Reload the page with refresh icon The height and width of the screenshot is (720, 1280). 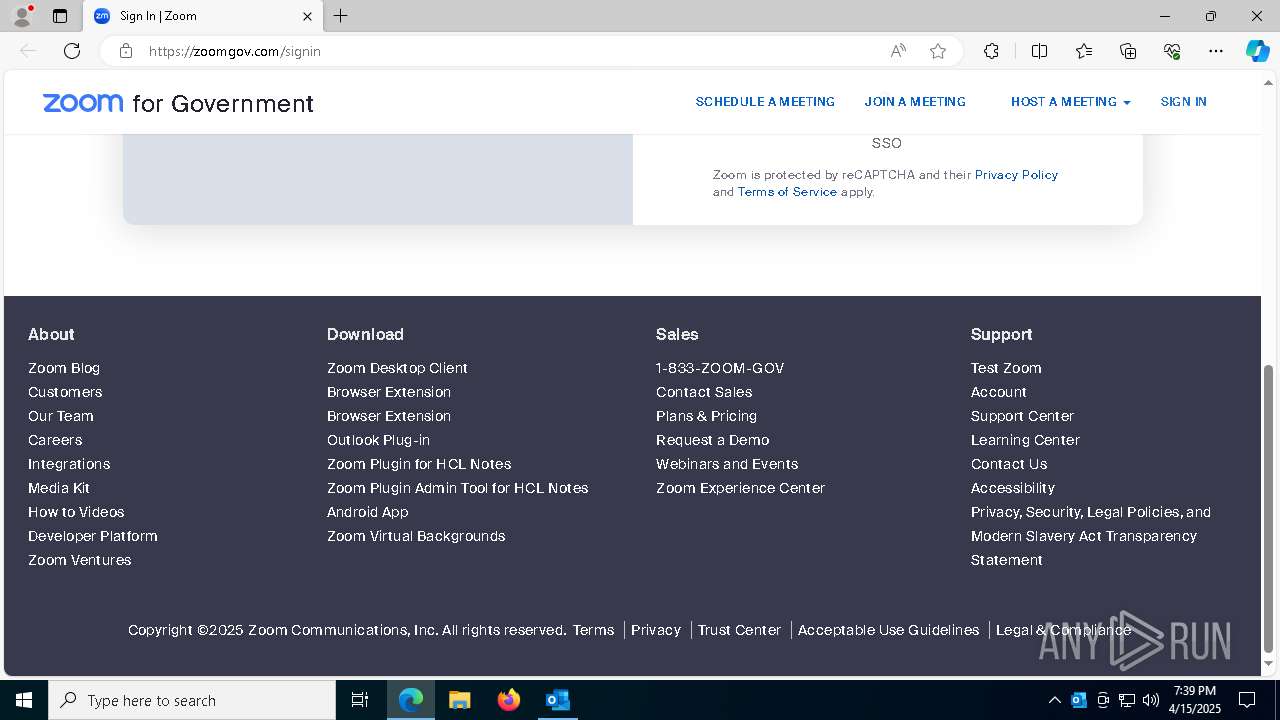72,51
